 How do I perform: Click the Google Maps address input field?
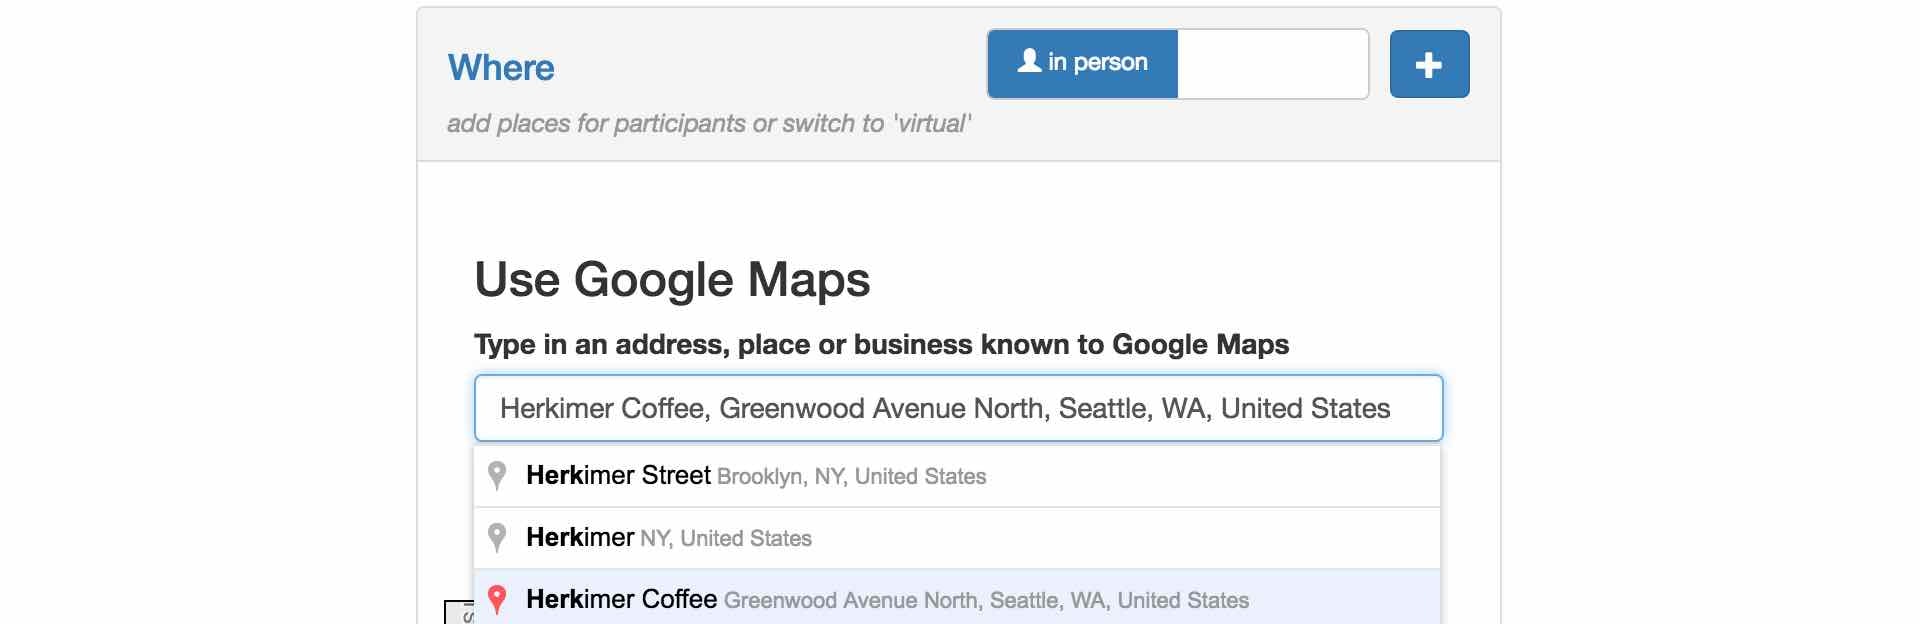point(958,408)
